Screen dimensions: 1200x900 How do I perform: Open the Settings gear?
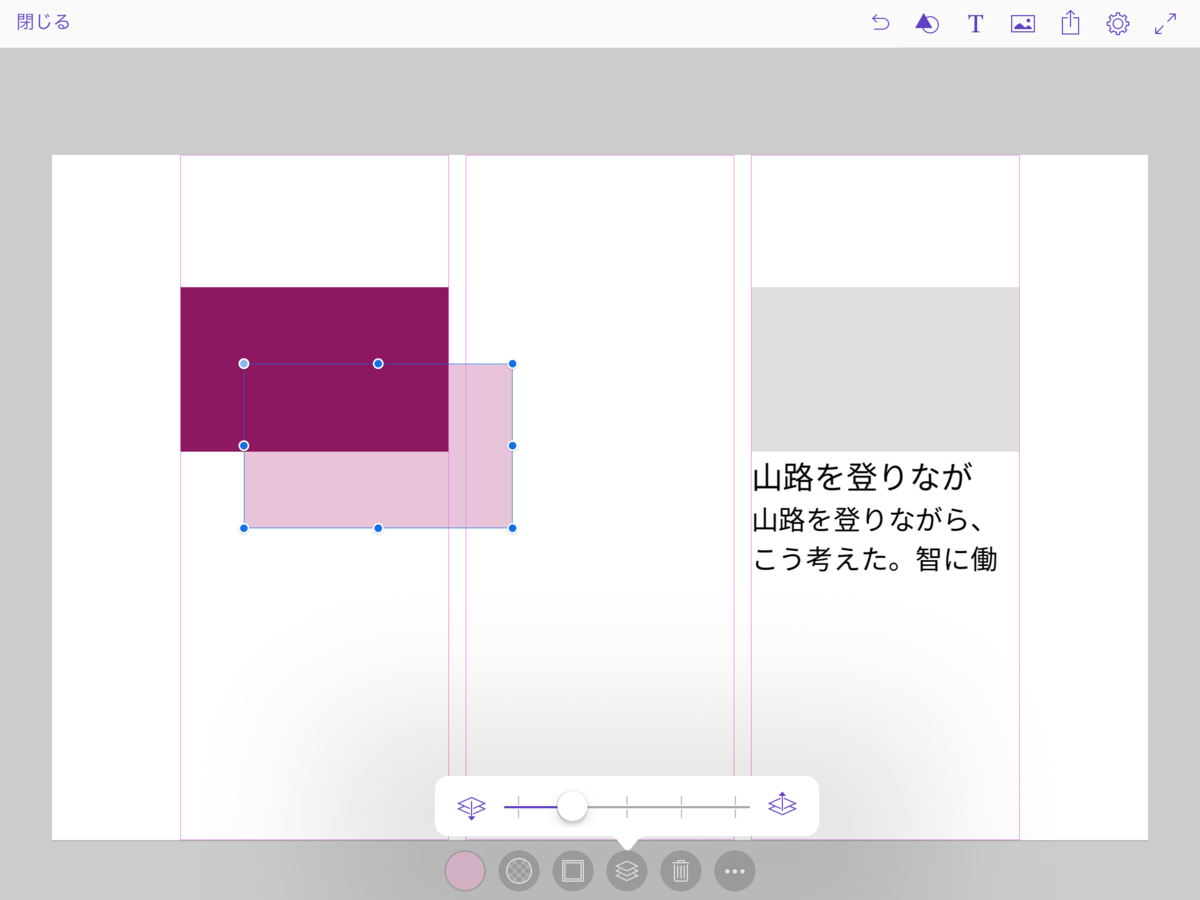[1117, 22]
